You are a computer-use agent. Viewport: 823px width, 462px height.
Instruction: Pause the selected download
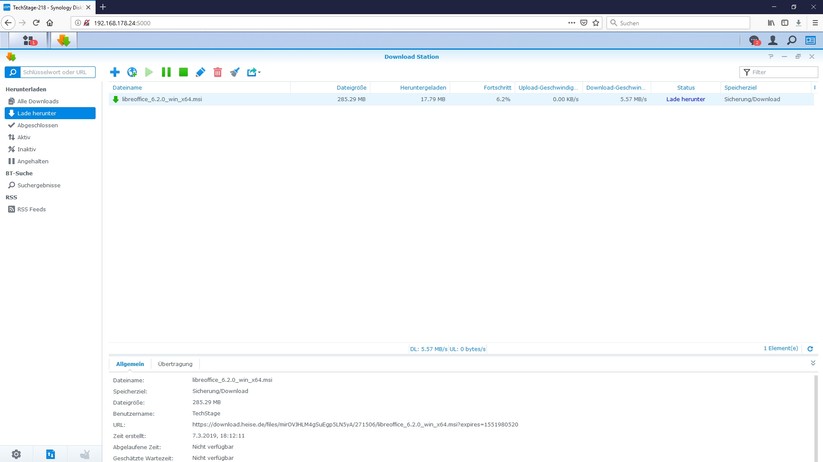166,72
